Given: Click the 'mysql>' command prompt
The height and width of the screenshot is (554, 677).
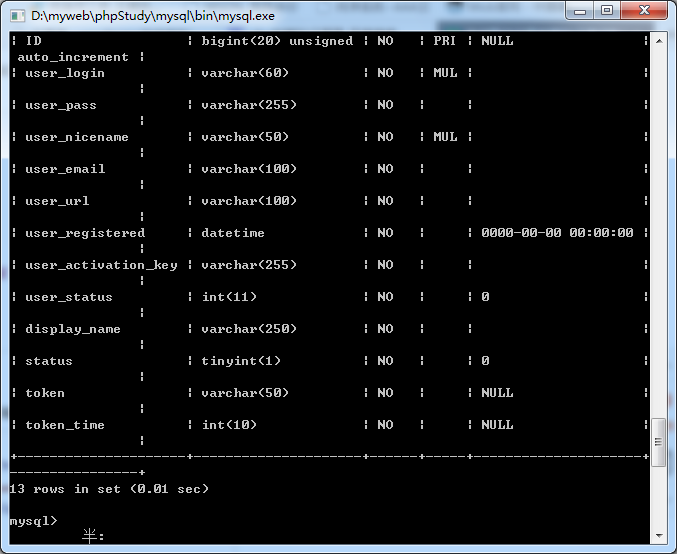Looking at the screenshot, I should (x=33, y=521).
